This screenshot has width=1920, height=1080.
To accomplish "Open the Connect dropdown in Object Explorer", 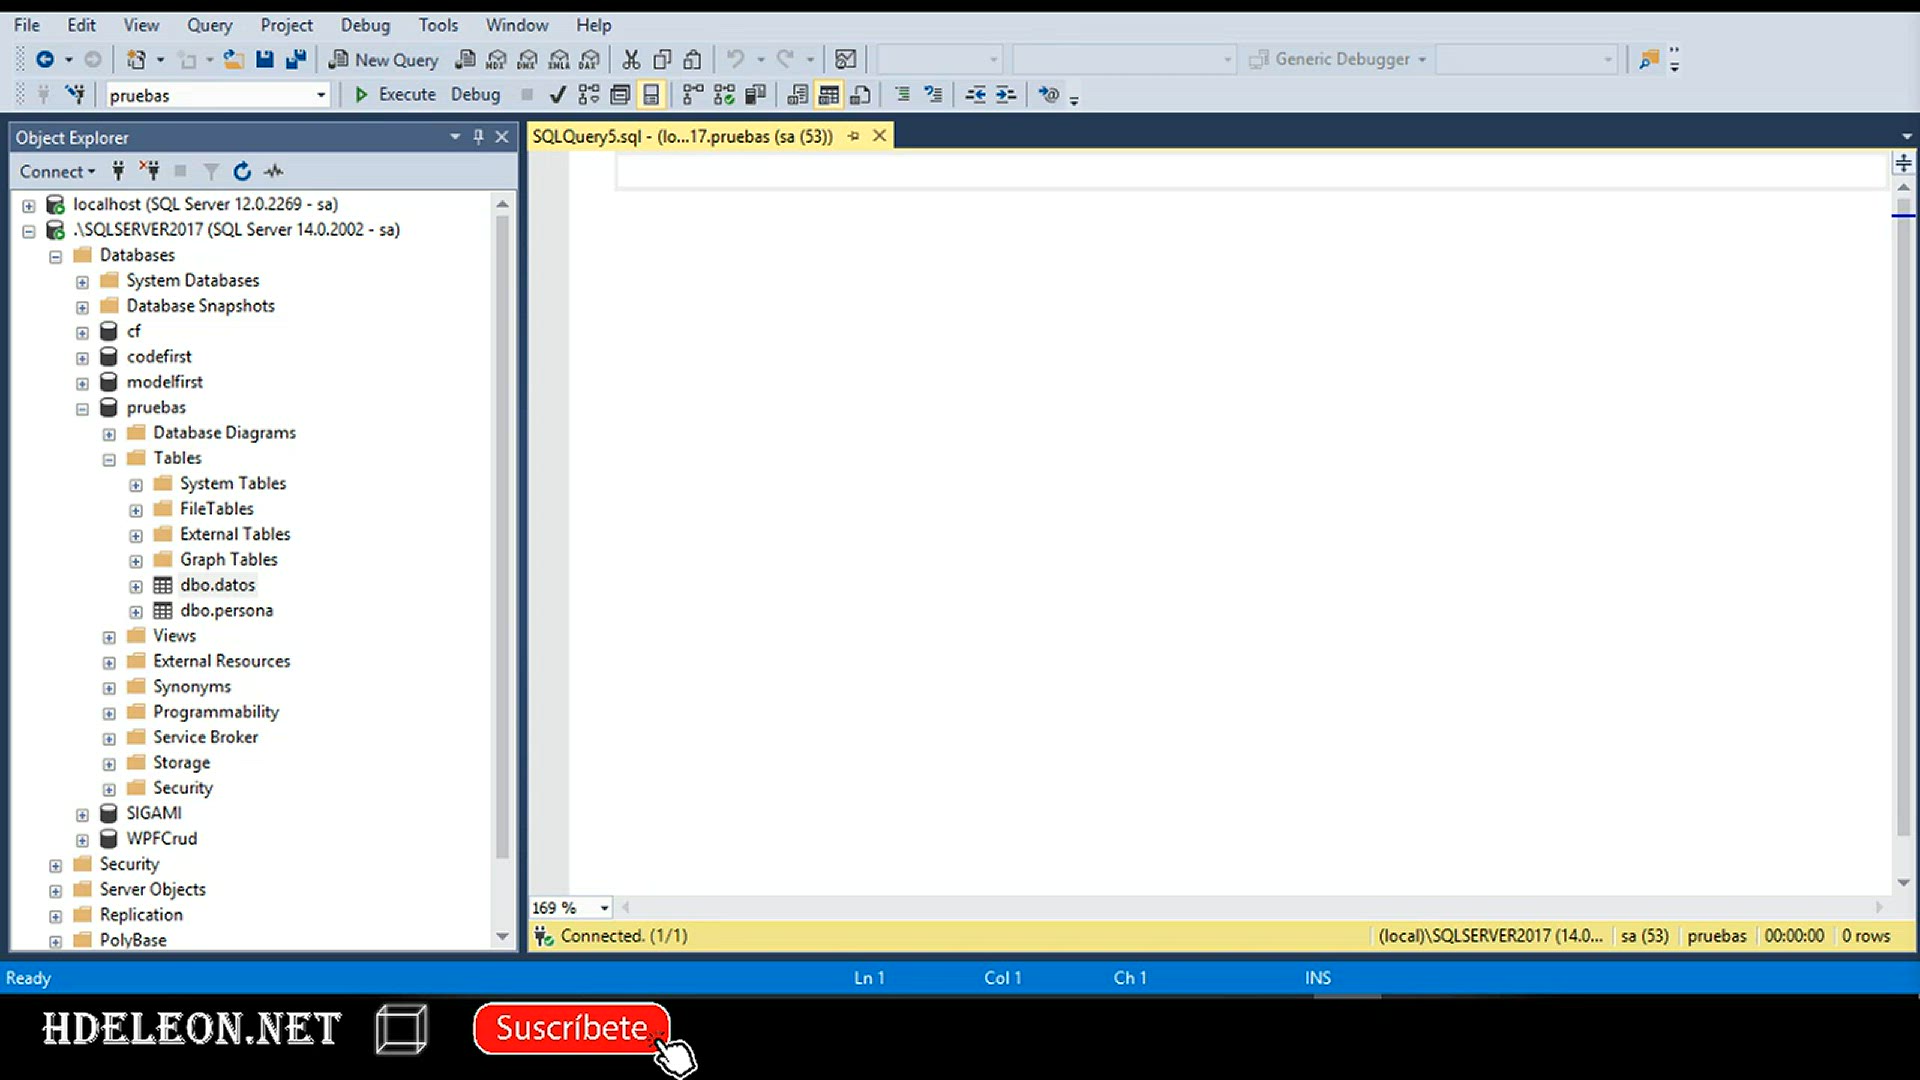I will pyautogui.click(x=57, y=171).
